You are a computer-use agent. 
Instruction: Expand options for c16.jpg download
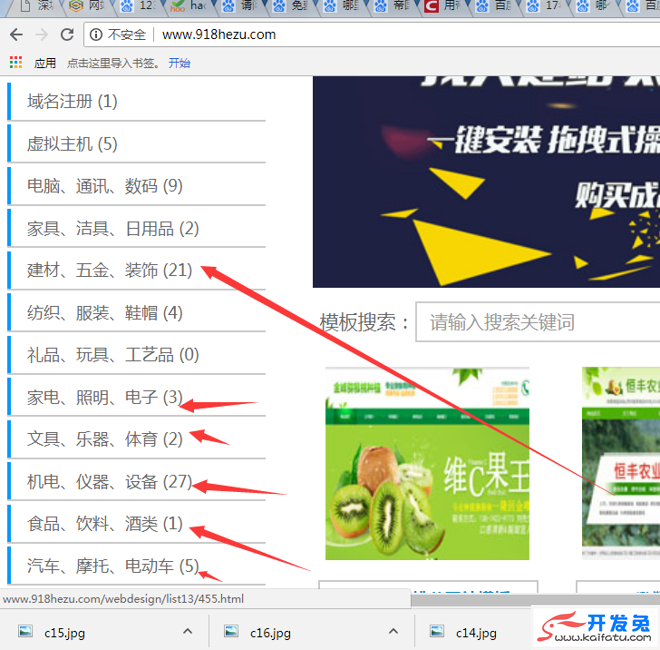point(392,632)
